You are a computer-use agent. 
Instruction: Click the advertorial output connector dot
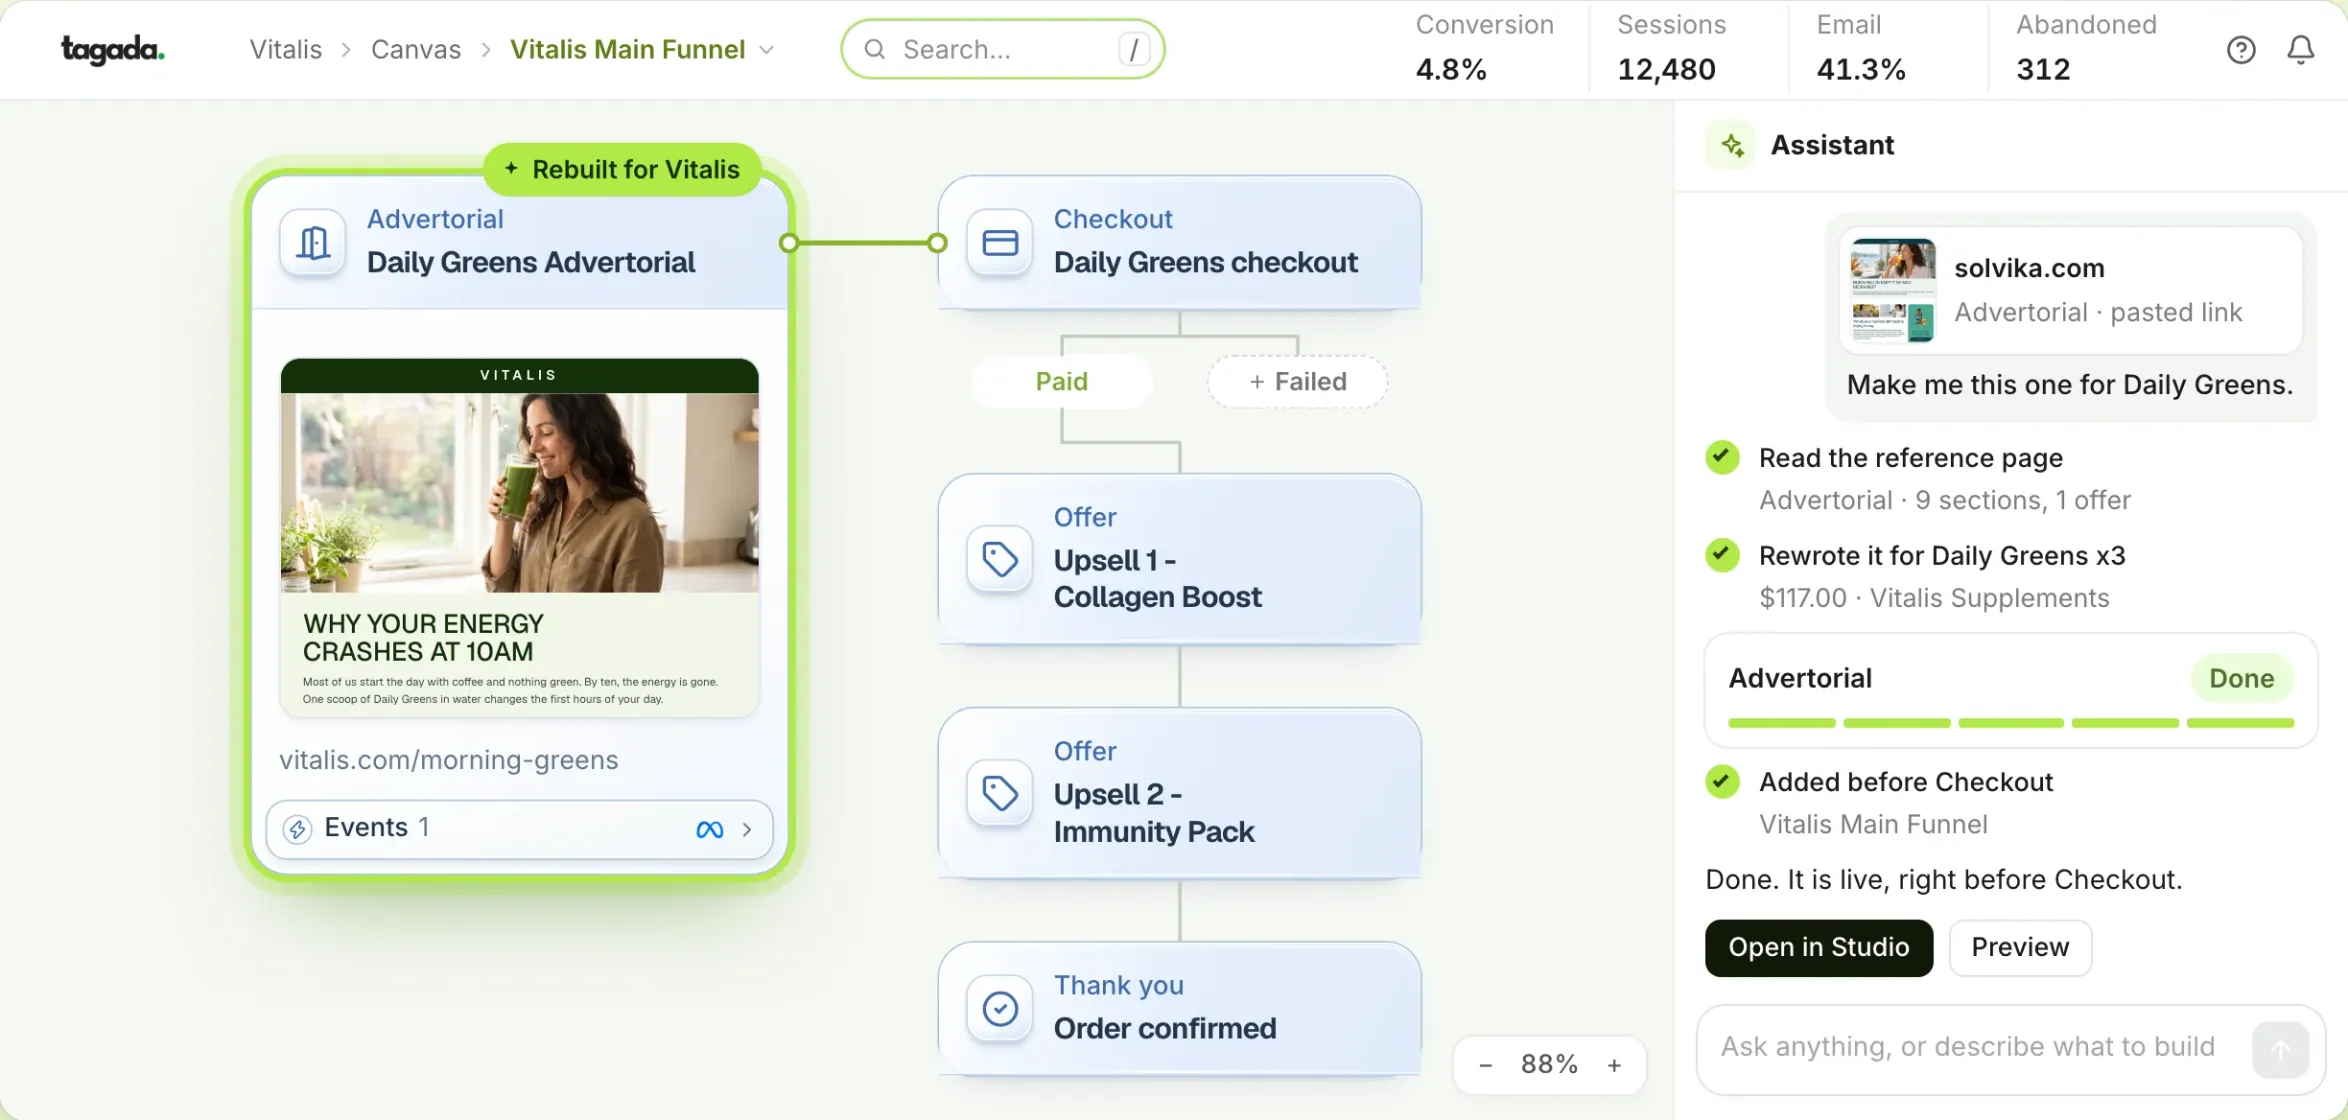coord(789,242)
